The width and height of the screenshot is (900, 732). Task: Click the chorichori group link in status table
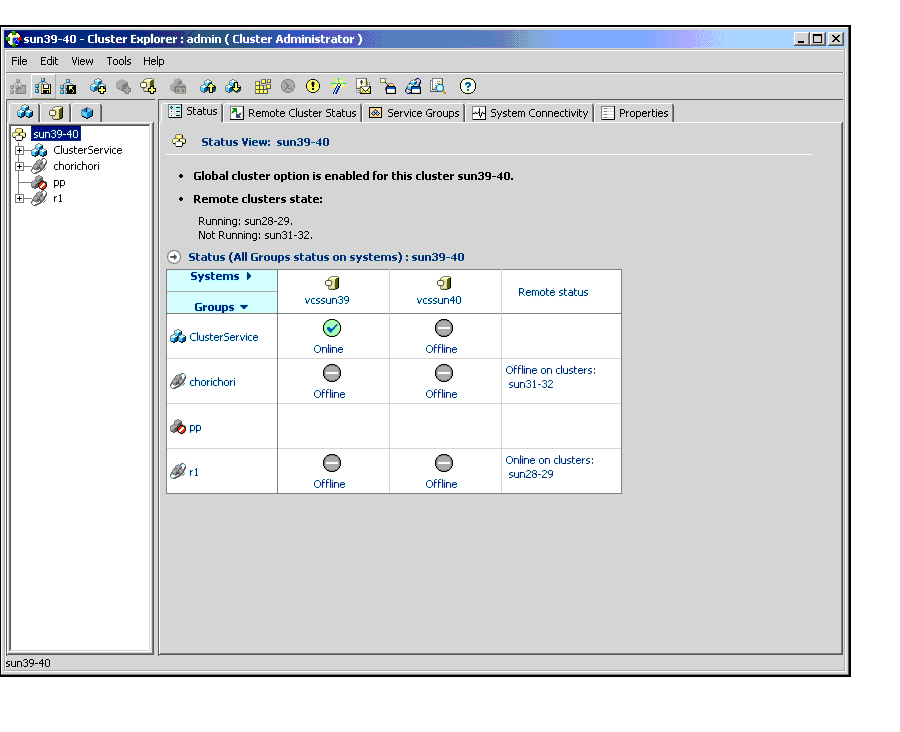212,382
